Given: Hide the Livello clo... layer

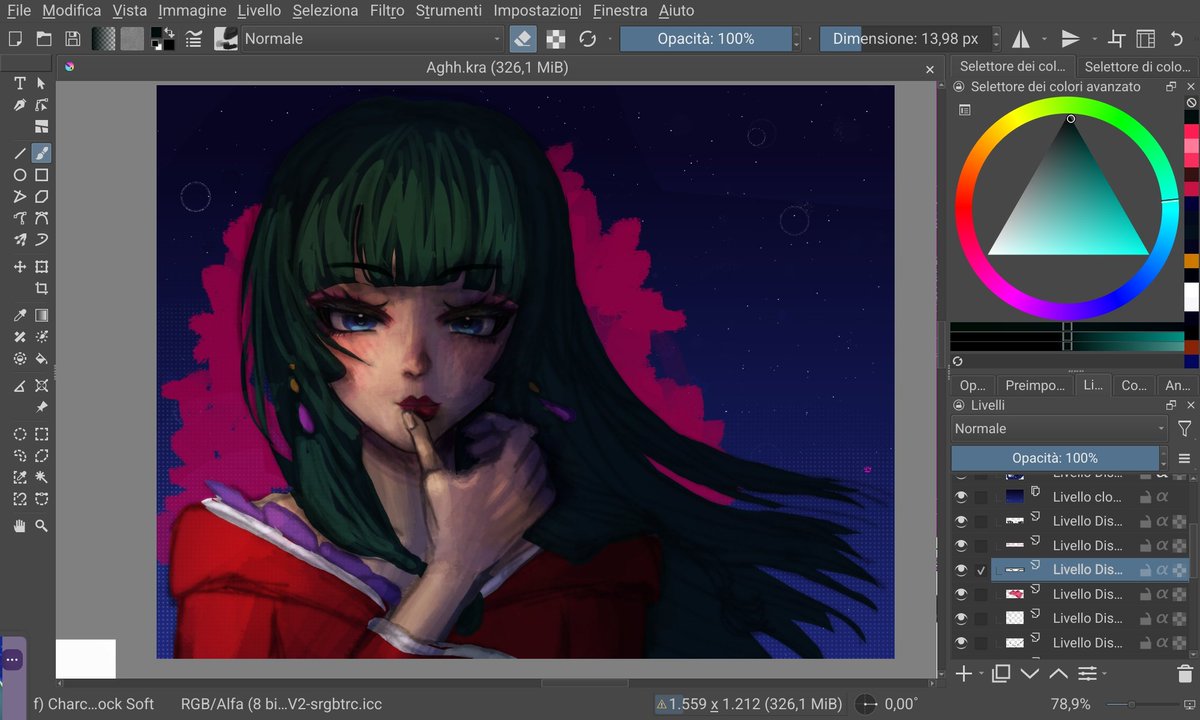Looking at the screenshot, I should (x=961, y=497).
